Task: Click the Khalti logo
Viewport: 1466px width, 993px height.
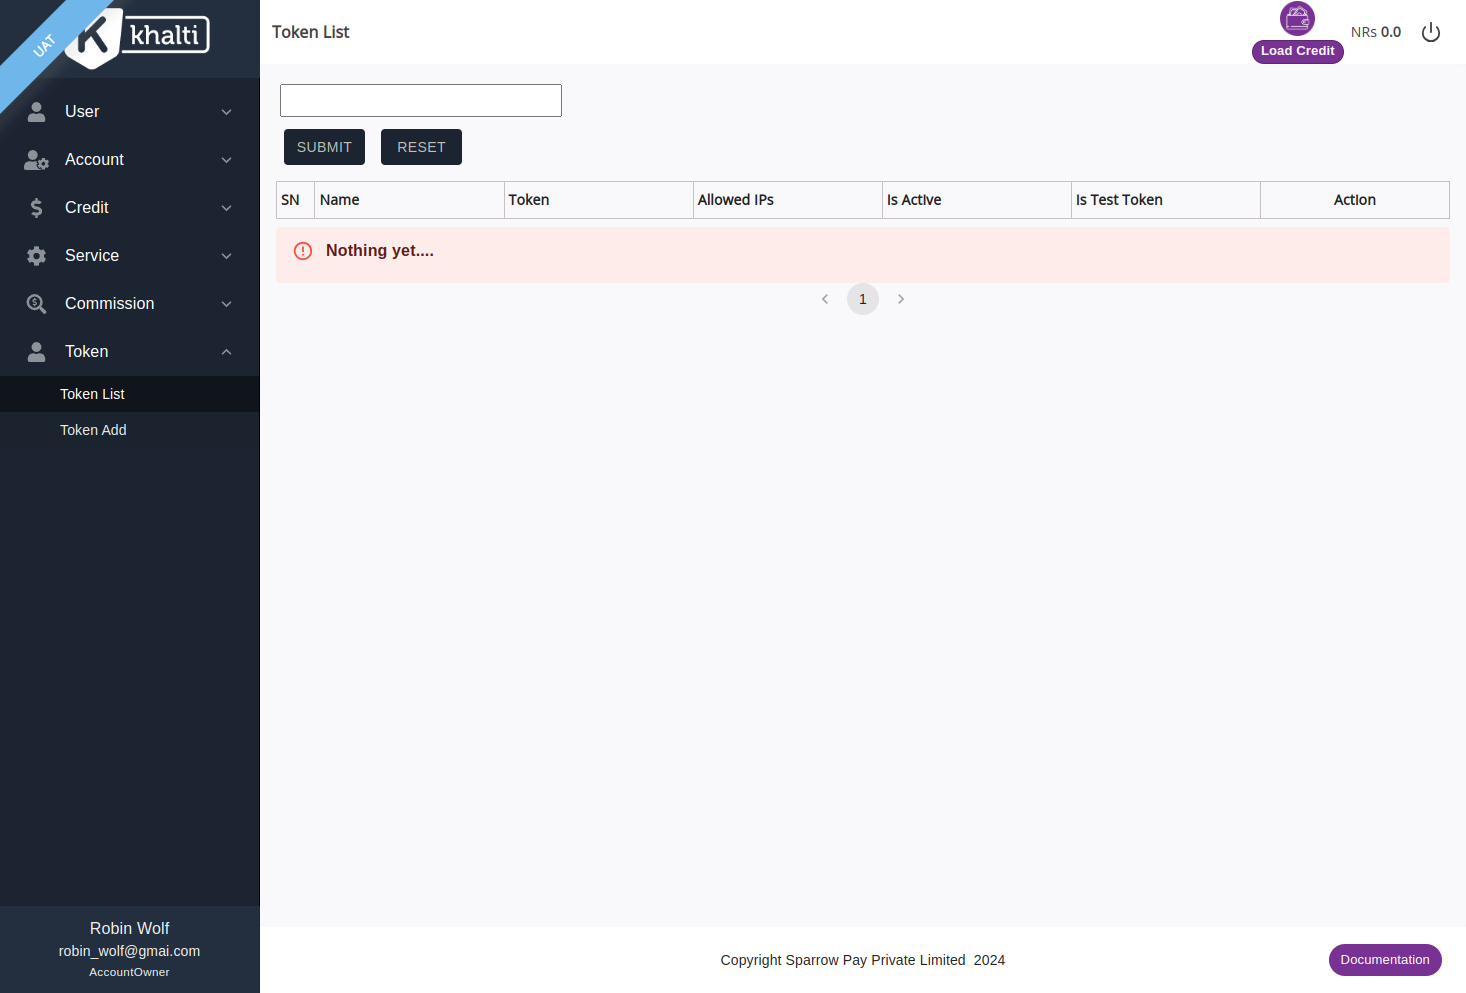Action: coord(137,37)
